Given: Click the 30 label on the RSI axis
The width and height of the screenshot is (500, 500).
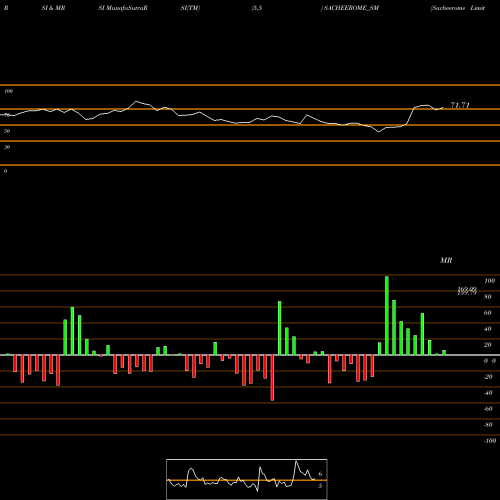Looking at the screenshot, I should (7, 147).
